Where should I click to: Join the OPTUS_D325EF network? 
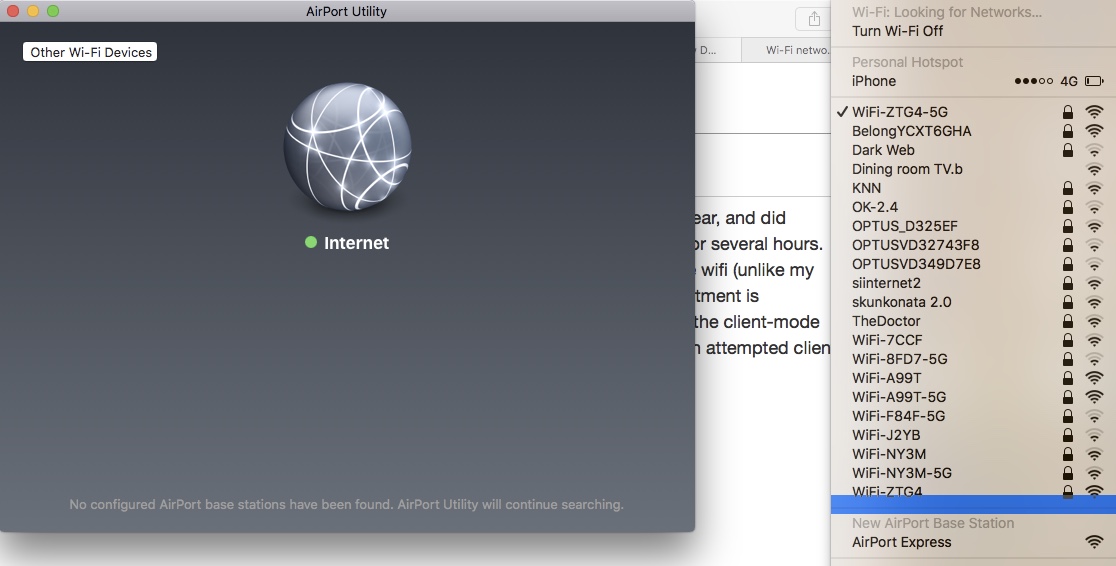pyautogui.click(x=974, y=226)
